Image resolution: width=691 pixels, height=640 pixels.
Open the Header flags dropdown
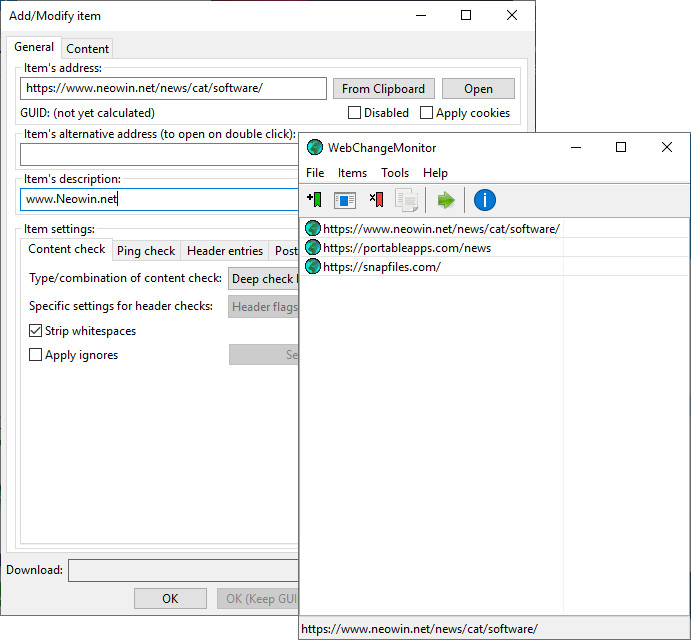[x=263, y=307]
